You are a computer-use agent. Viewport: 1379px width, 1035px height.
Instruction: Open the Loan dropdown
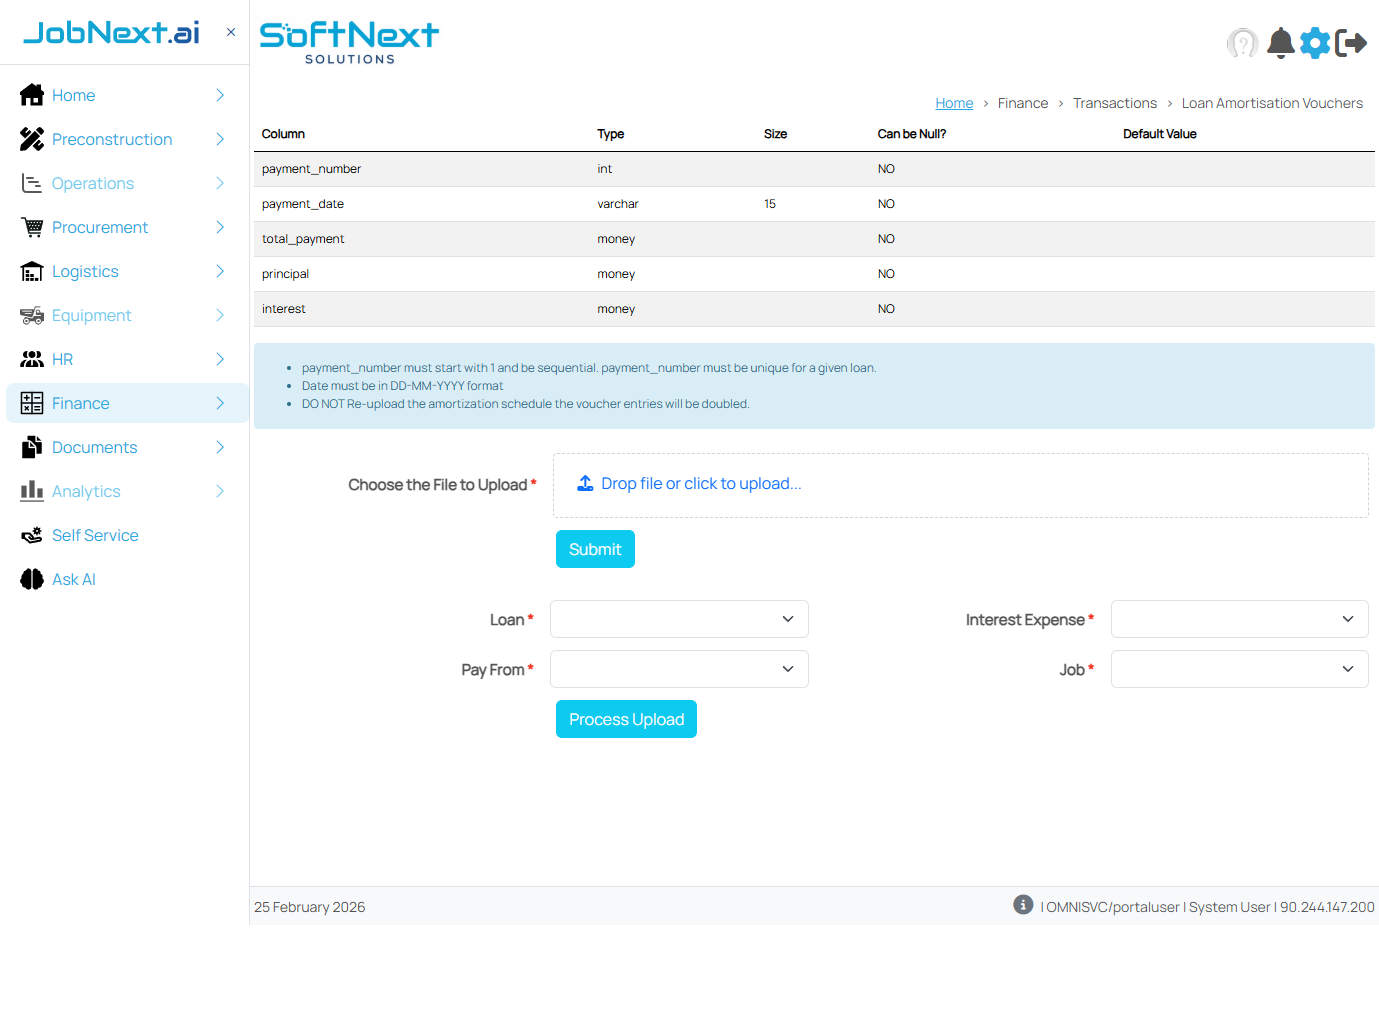(x=679, y=619)
